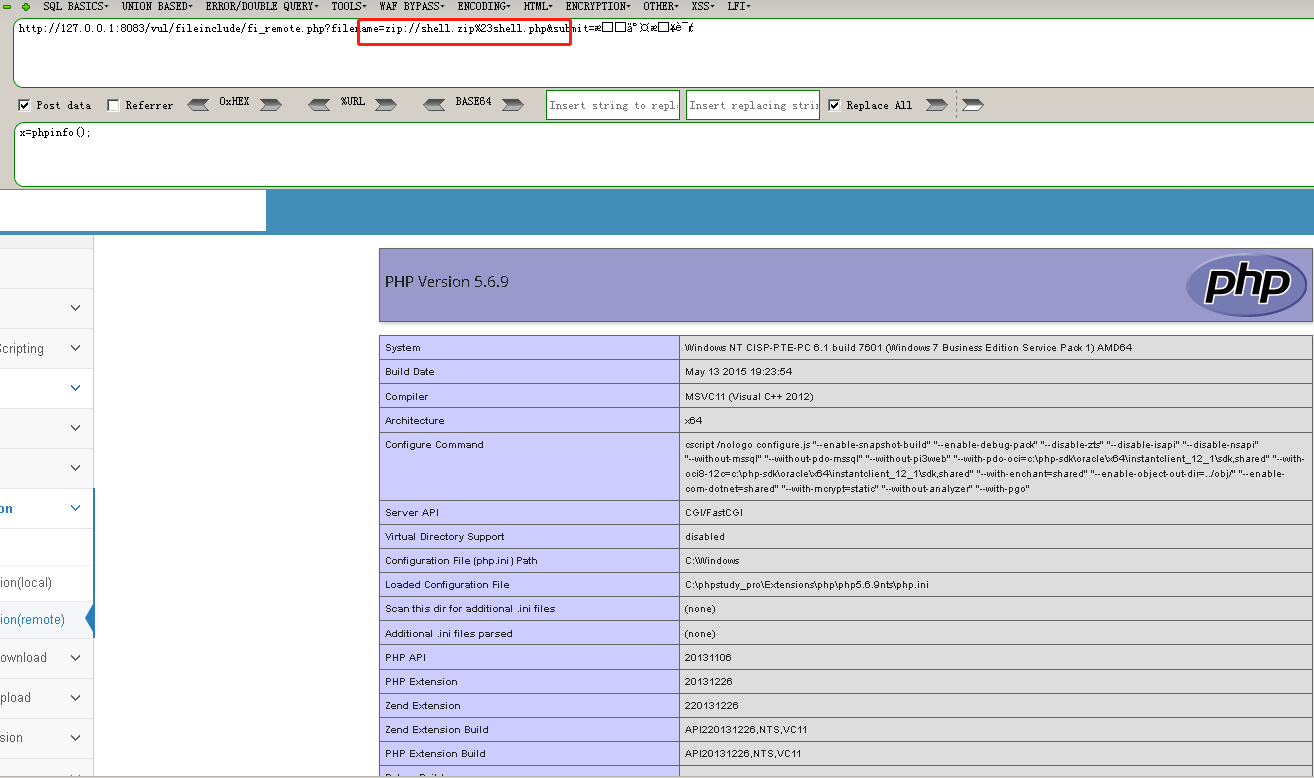Click the left arrow beside BASE64
This screenshot has width=1314, height=778.
[435, 104]
